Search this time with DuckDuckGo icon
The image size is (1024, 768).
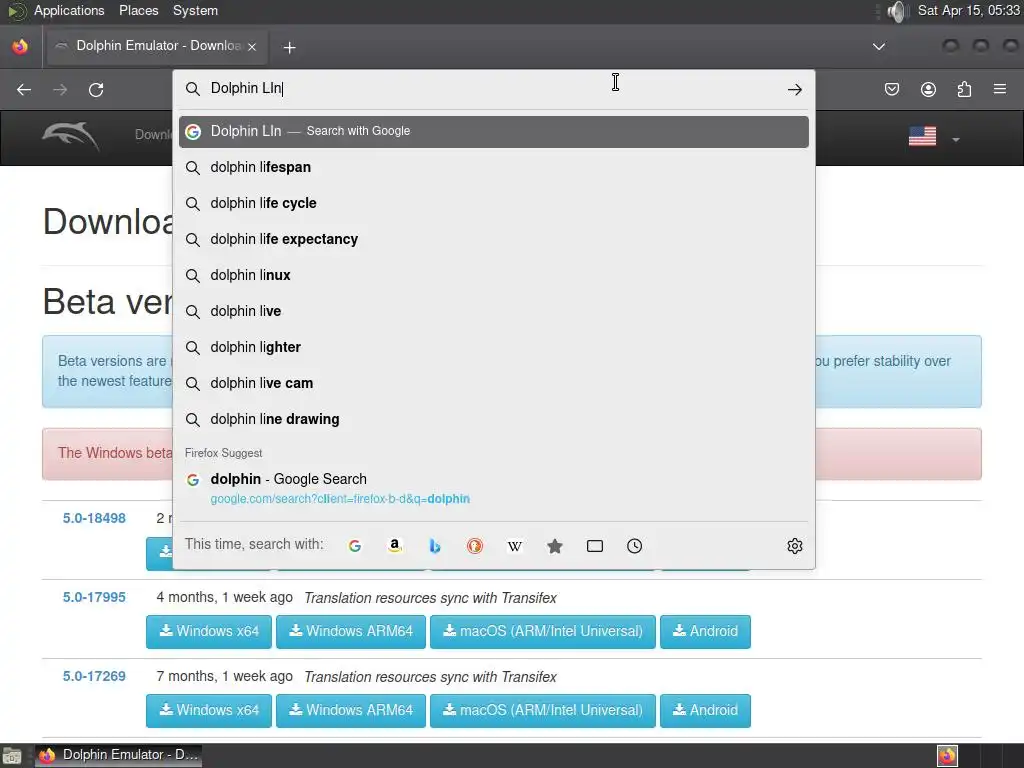click(475, 546)
